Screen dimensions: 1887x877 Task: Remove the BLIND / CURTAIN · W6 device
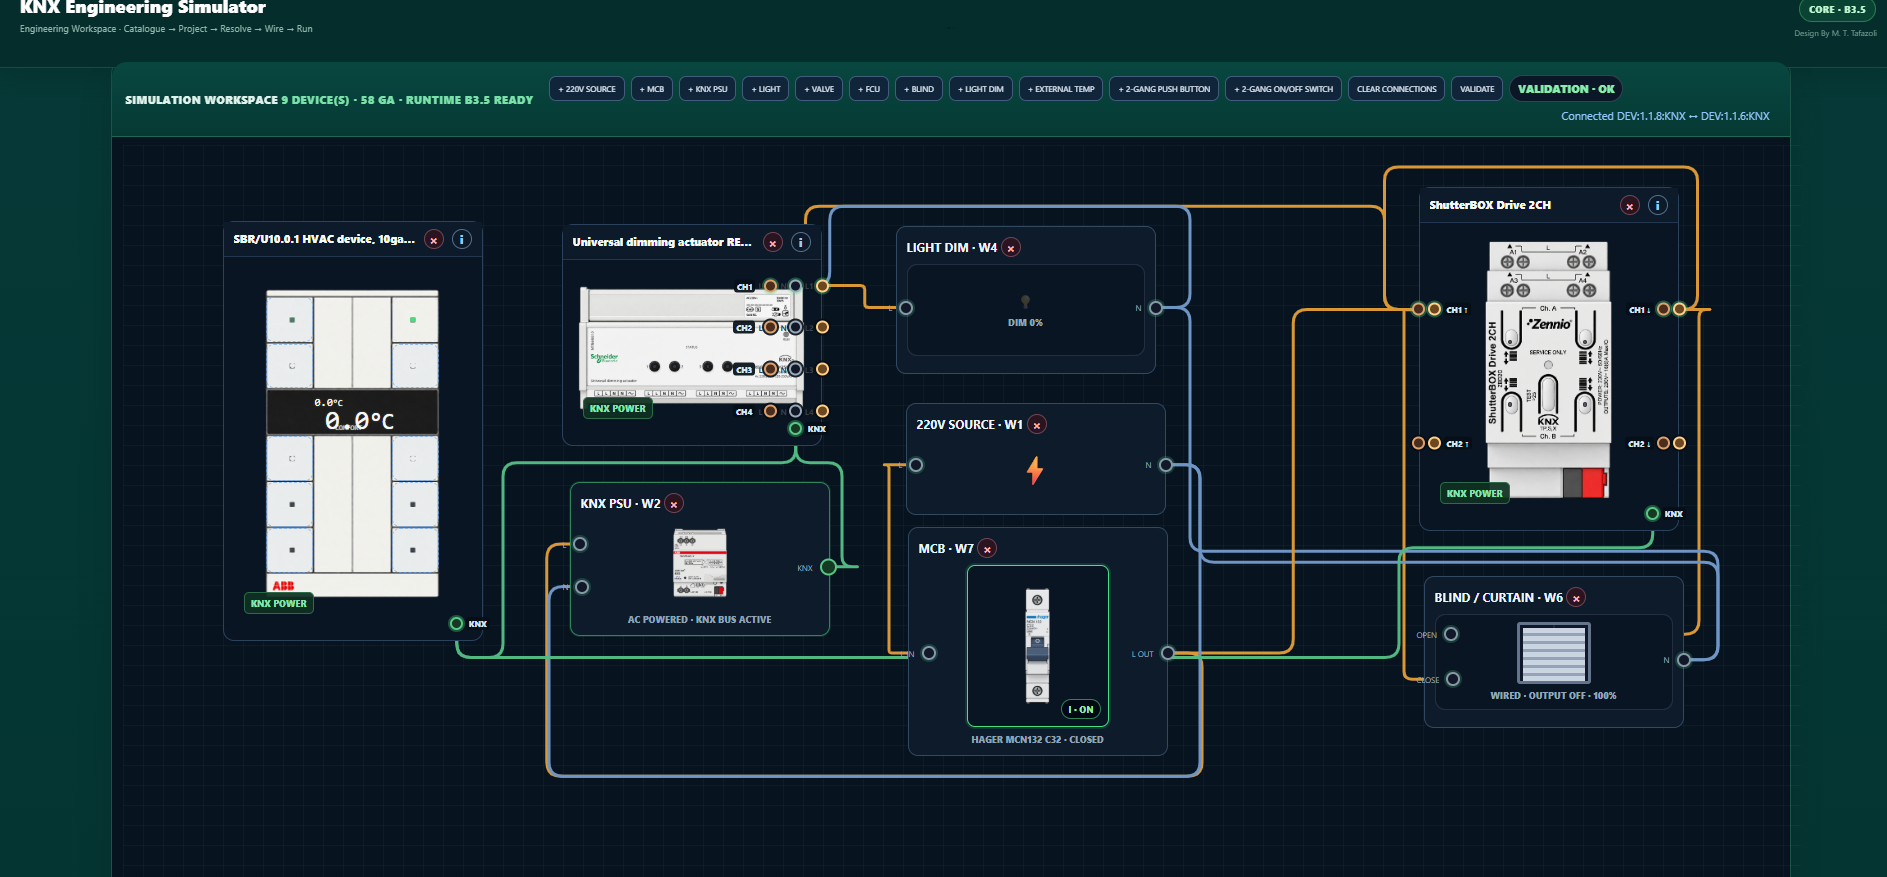1576,598
